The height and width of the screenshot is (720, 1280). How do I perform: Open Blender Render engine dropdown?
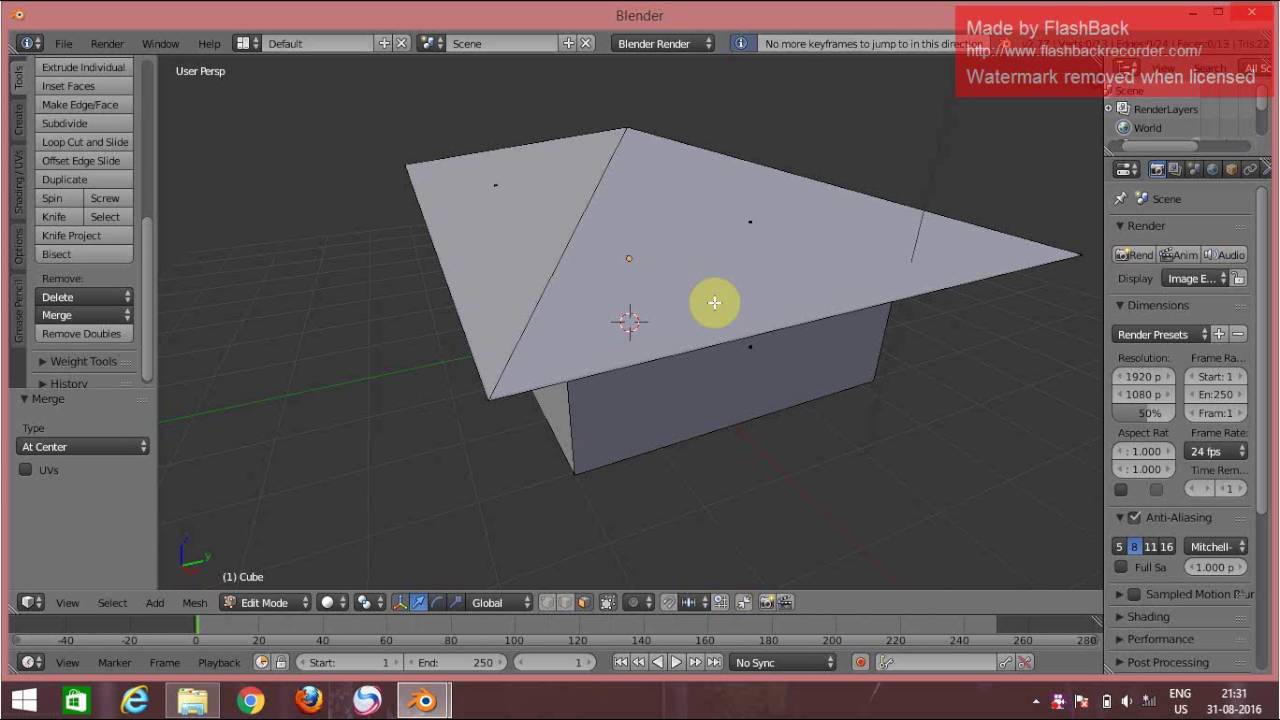click(663, 43)
